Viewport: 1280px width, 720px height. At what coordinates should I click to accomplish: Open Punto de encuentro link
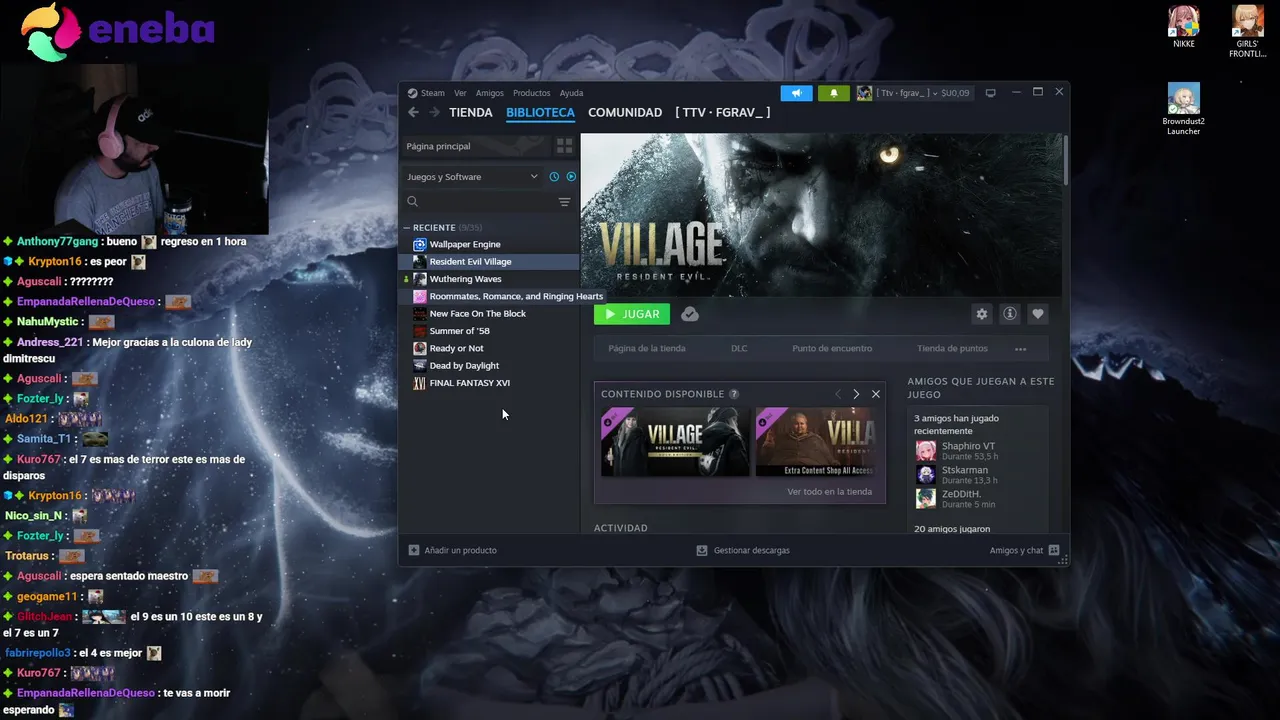(832, 349)
